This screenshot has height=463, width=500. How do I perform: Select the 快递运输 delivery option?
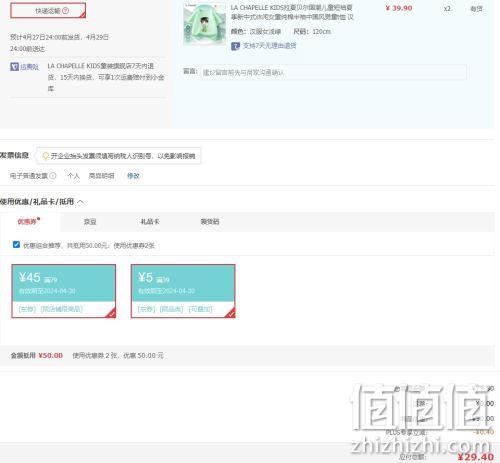(48, 10)
